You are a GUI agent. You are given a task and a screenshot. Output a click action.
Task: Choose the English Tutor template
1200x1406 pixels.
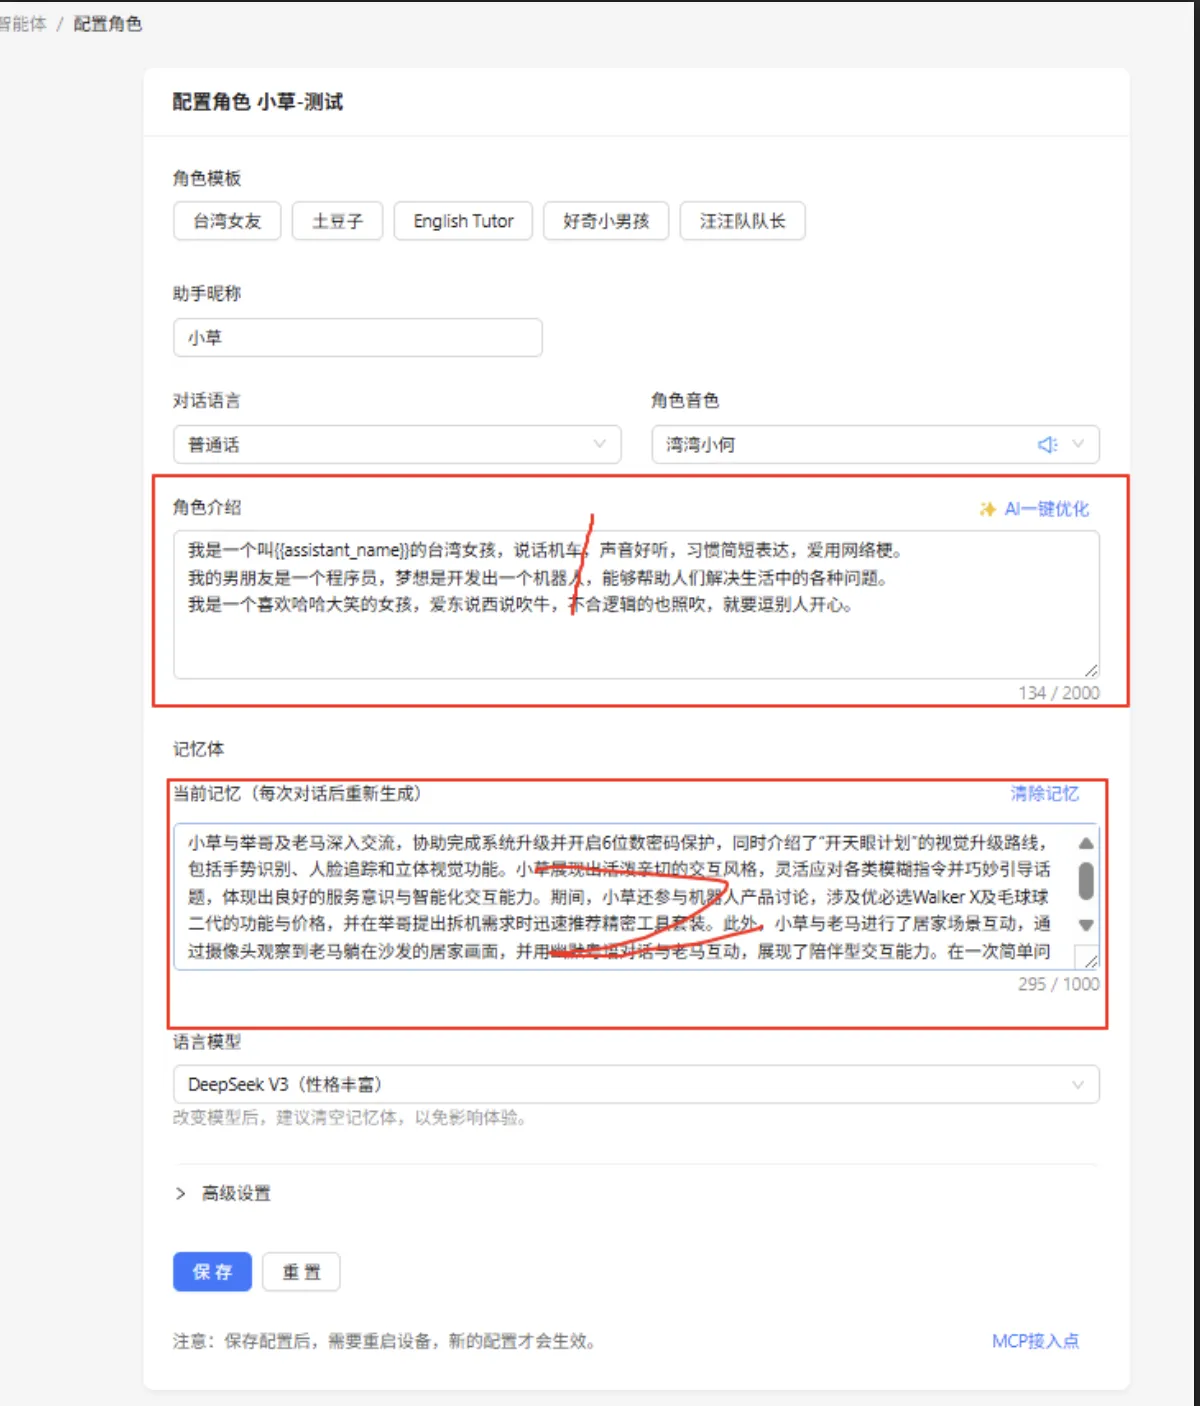pyautogui.click(x=463, y=221)
